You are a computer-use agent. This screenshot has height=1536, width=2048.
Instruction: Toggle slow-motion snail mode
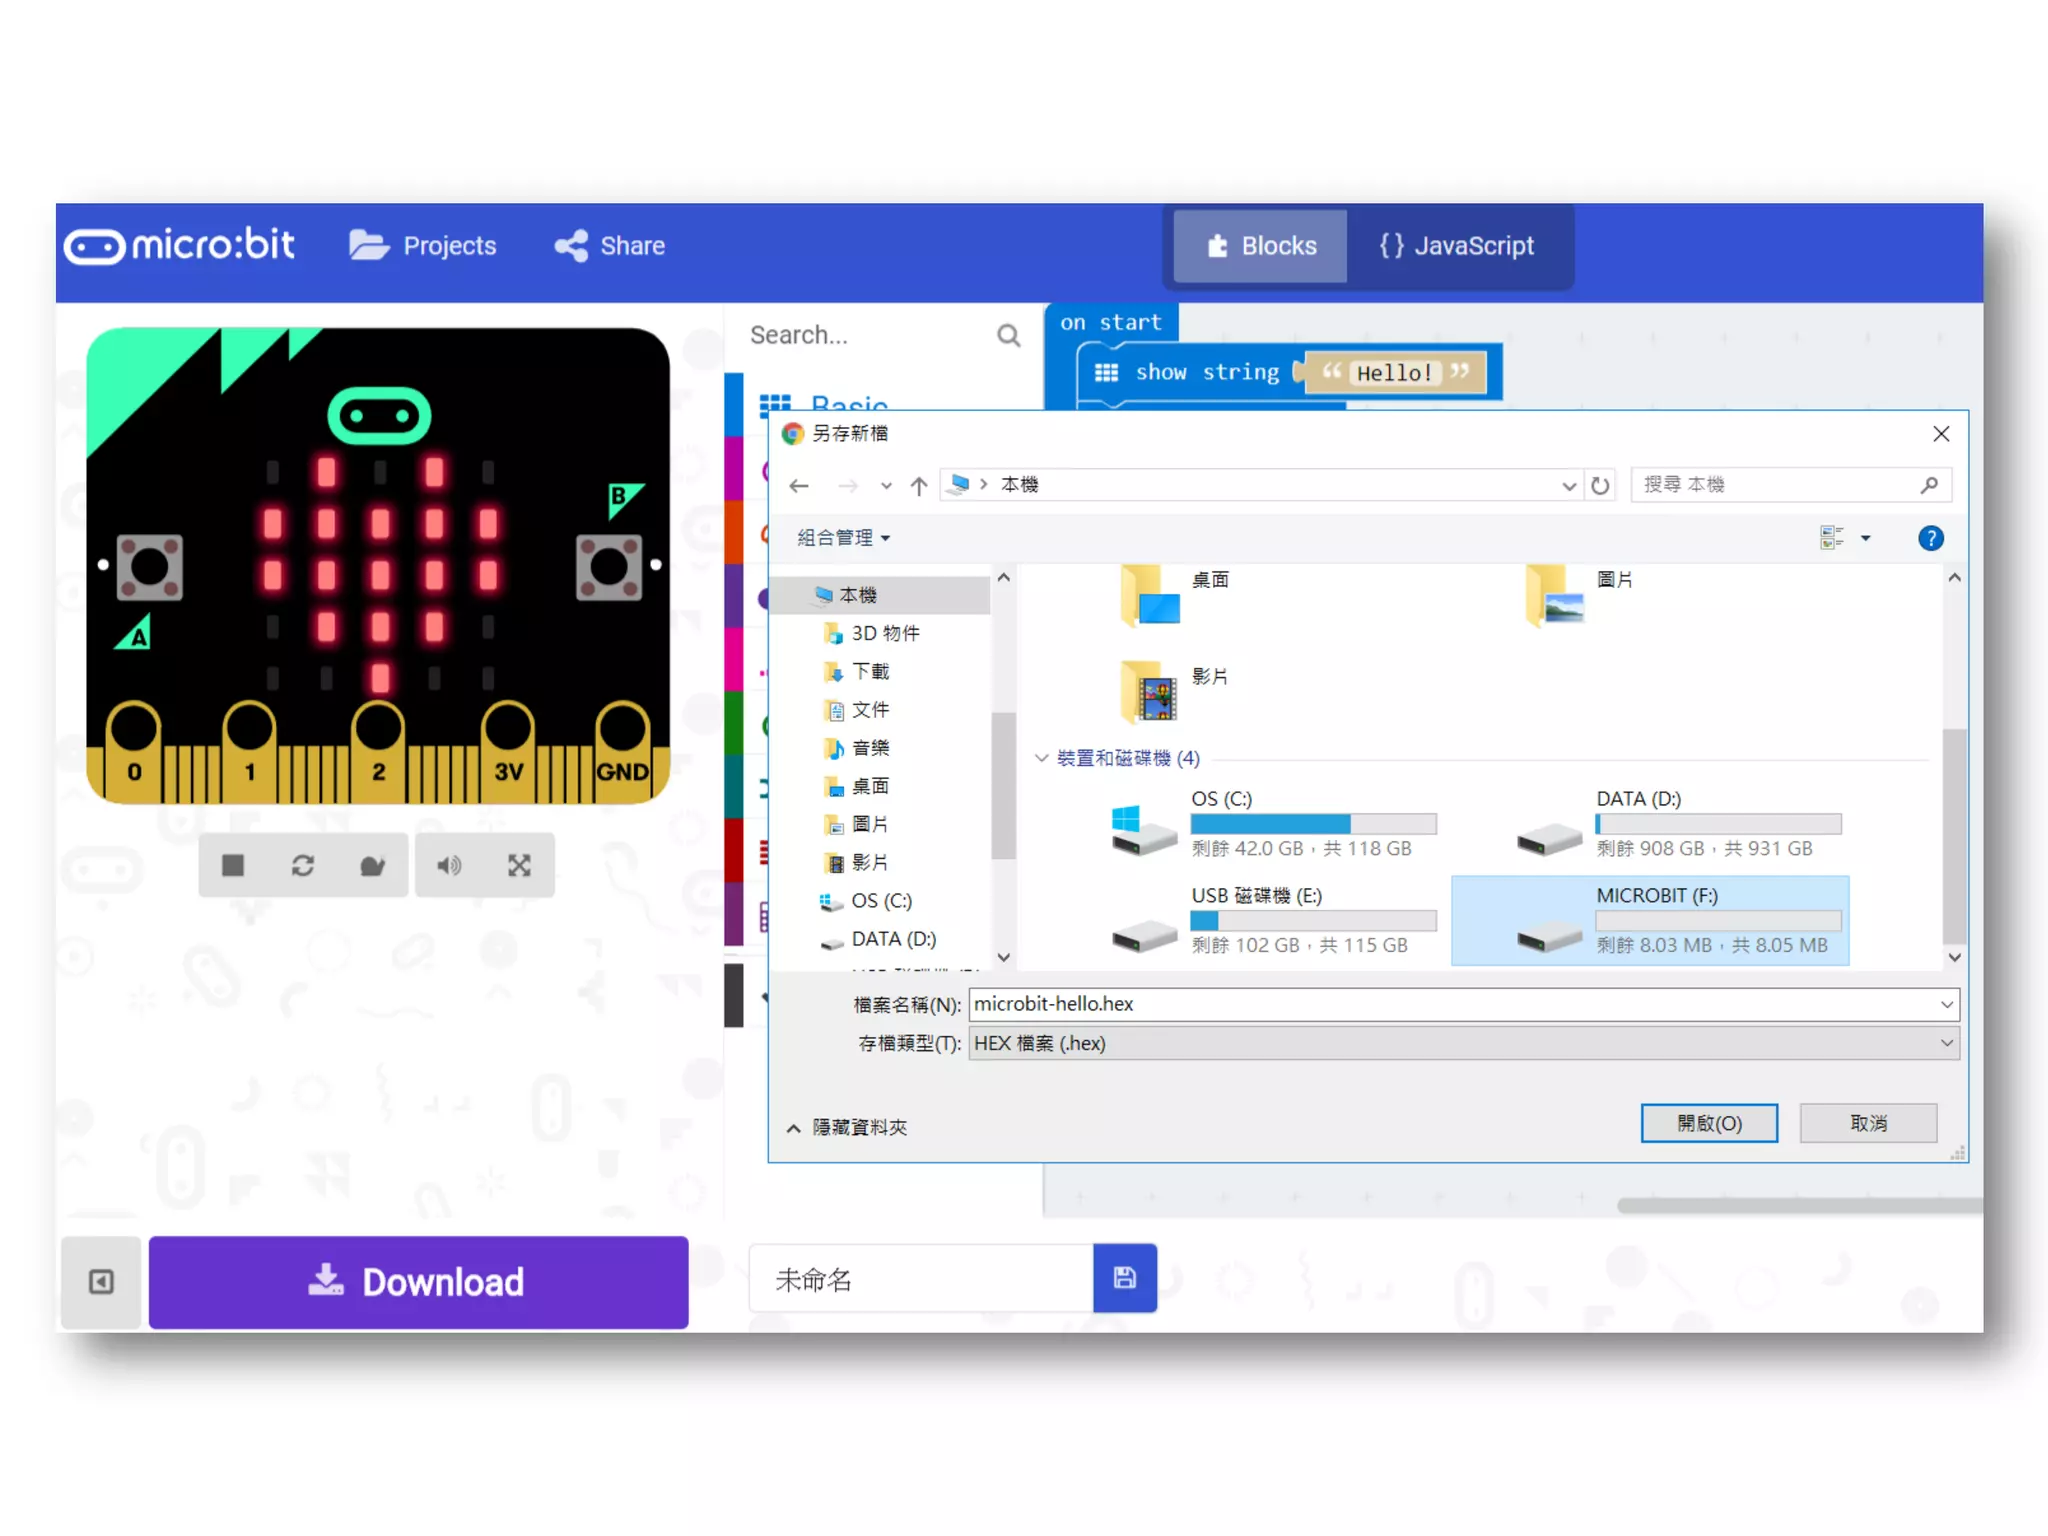(x=372, y=865)
